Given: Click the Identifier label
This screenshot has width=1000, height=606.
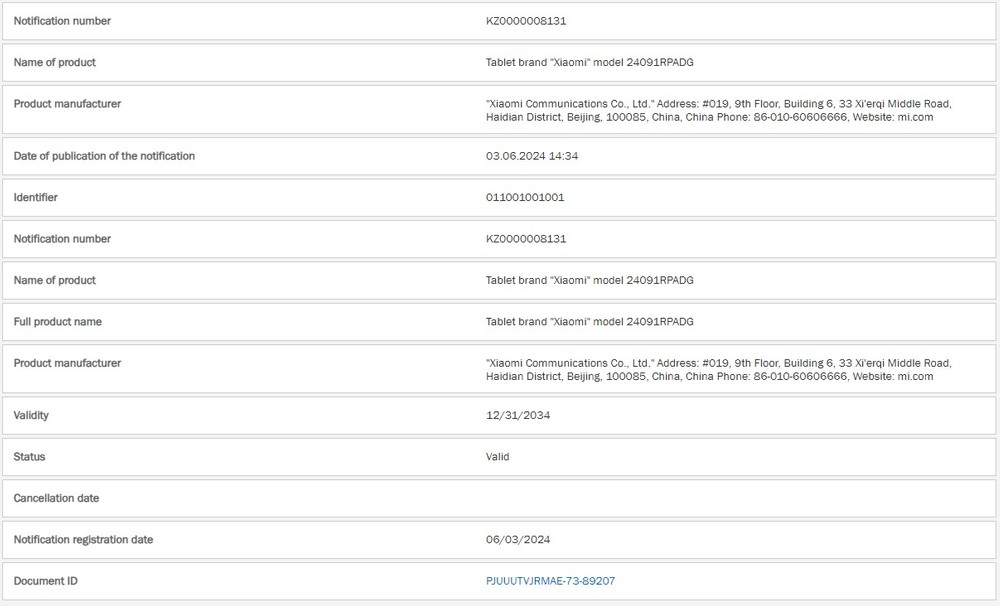Looking at the screenshot, I should click(35, 198).
